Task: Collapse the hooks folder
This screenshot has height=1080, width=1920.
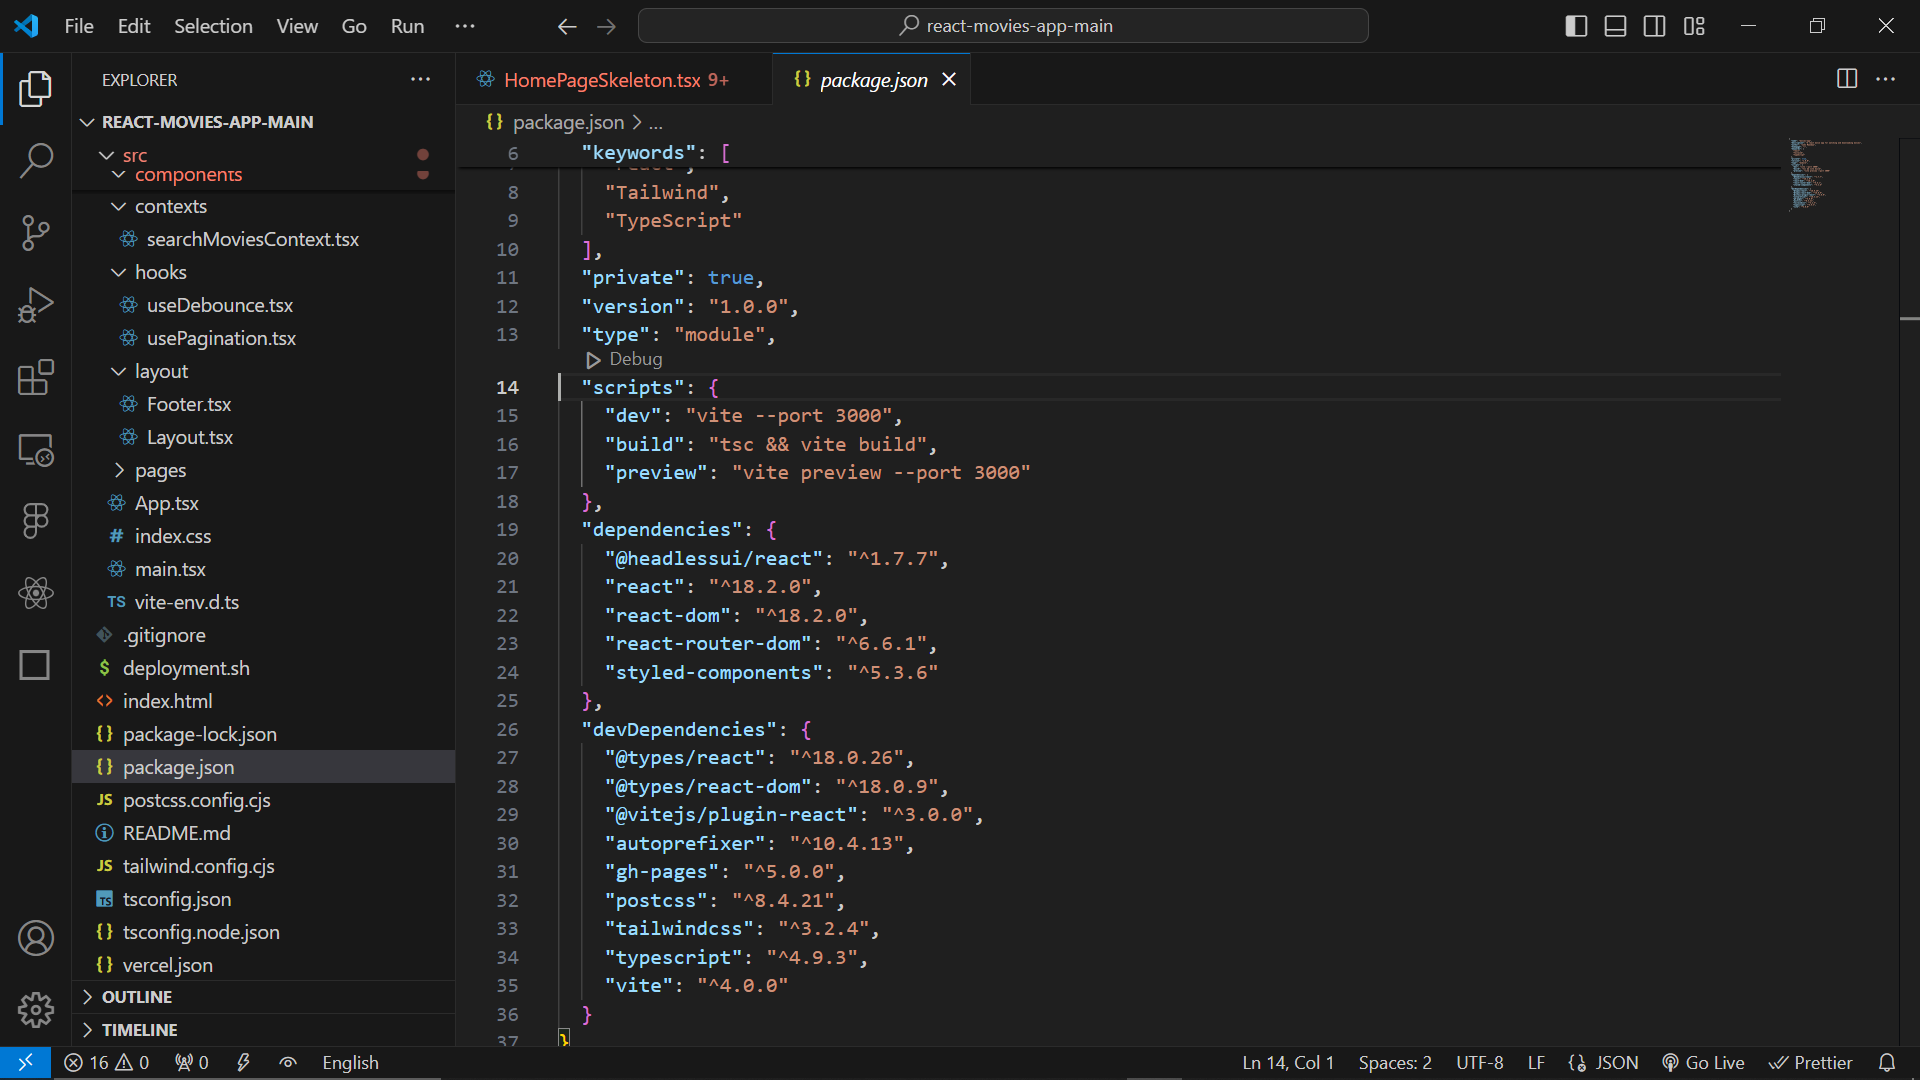Action: [160, 272]
